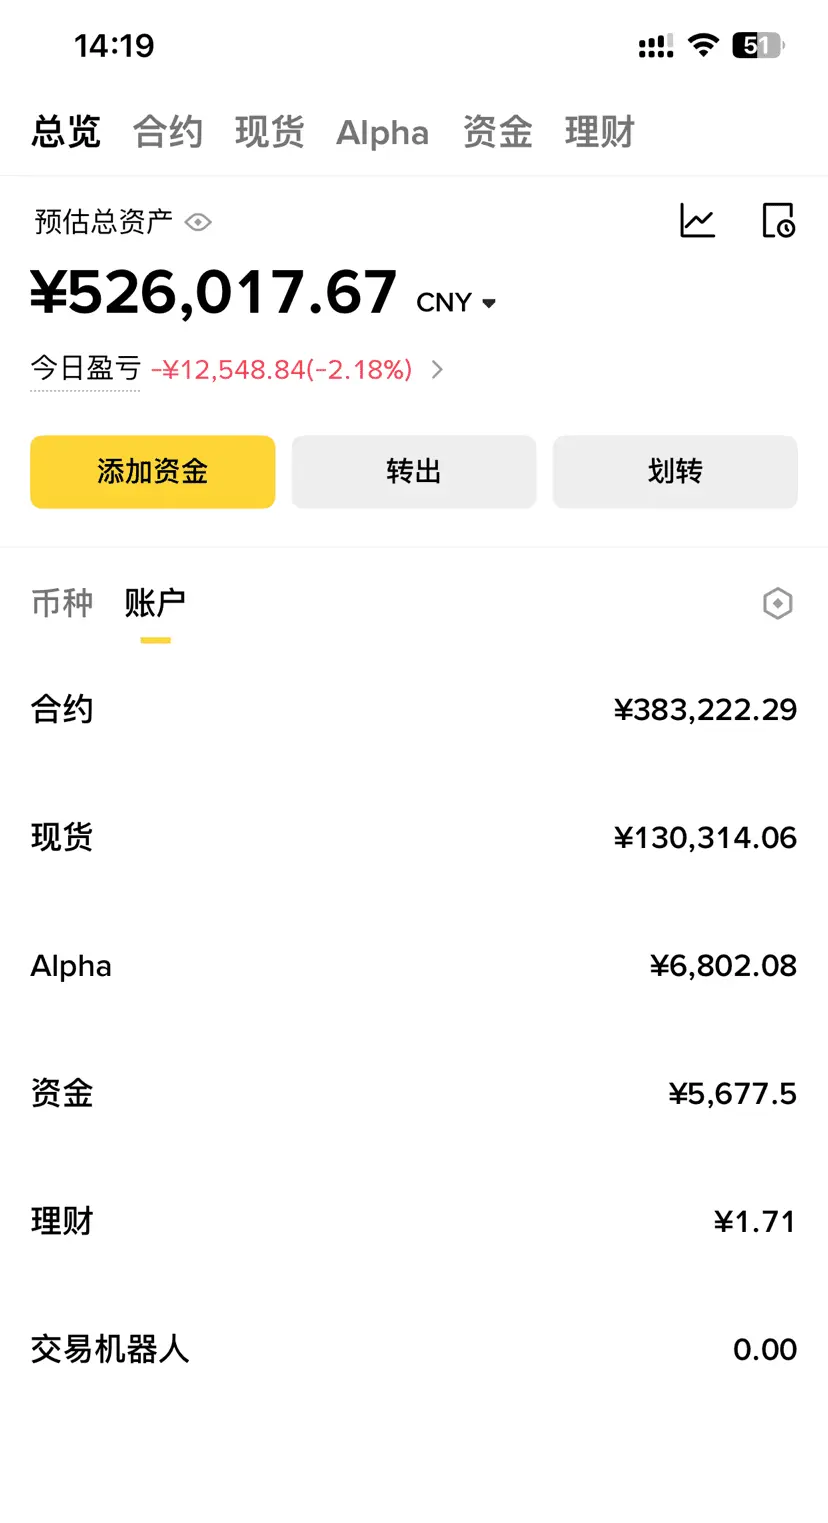This screenshot has width=828, height=1523.
Task: Hide the estimated total assets balance
Action: pyautogui.click(x=198, y=221)
